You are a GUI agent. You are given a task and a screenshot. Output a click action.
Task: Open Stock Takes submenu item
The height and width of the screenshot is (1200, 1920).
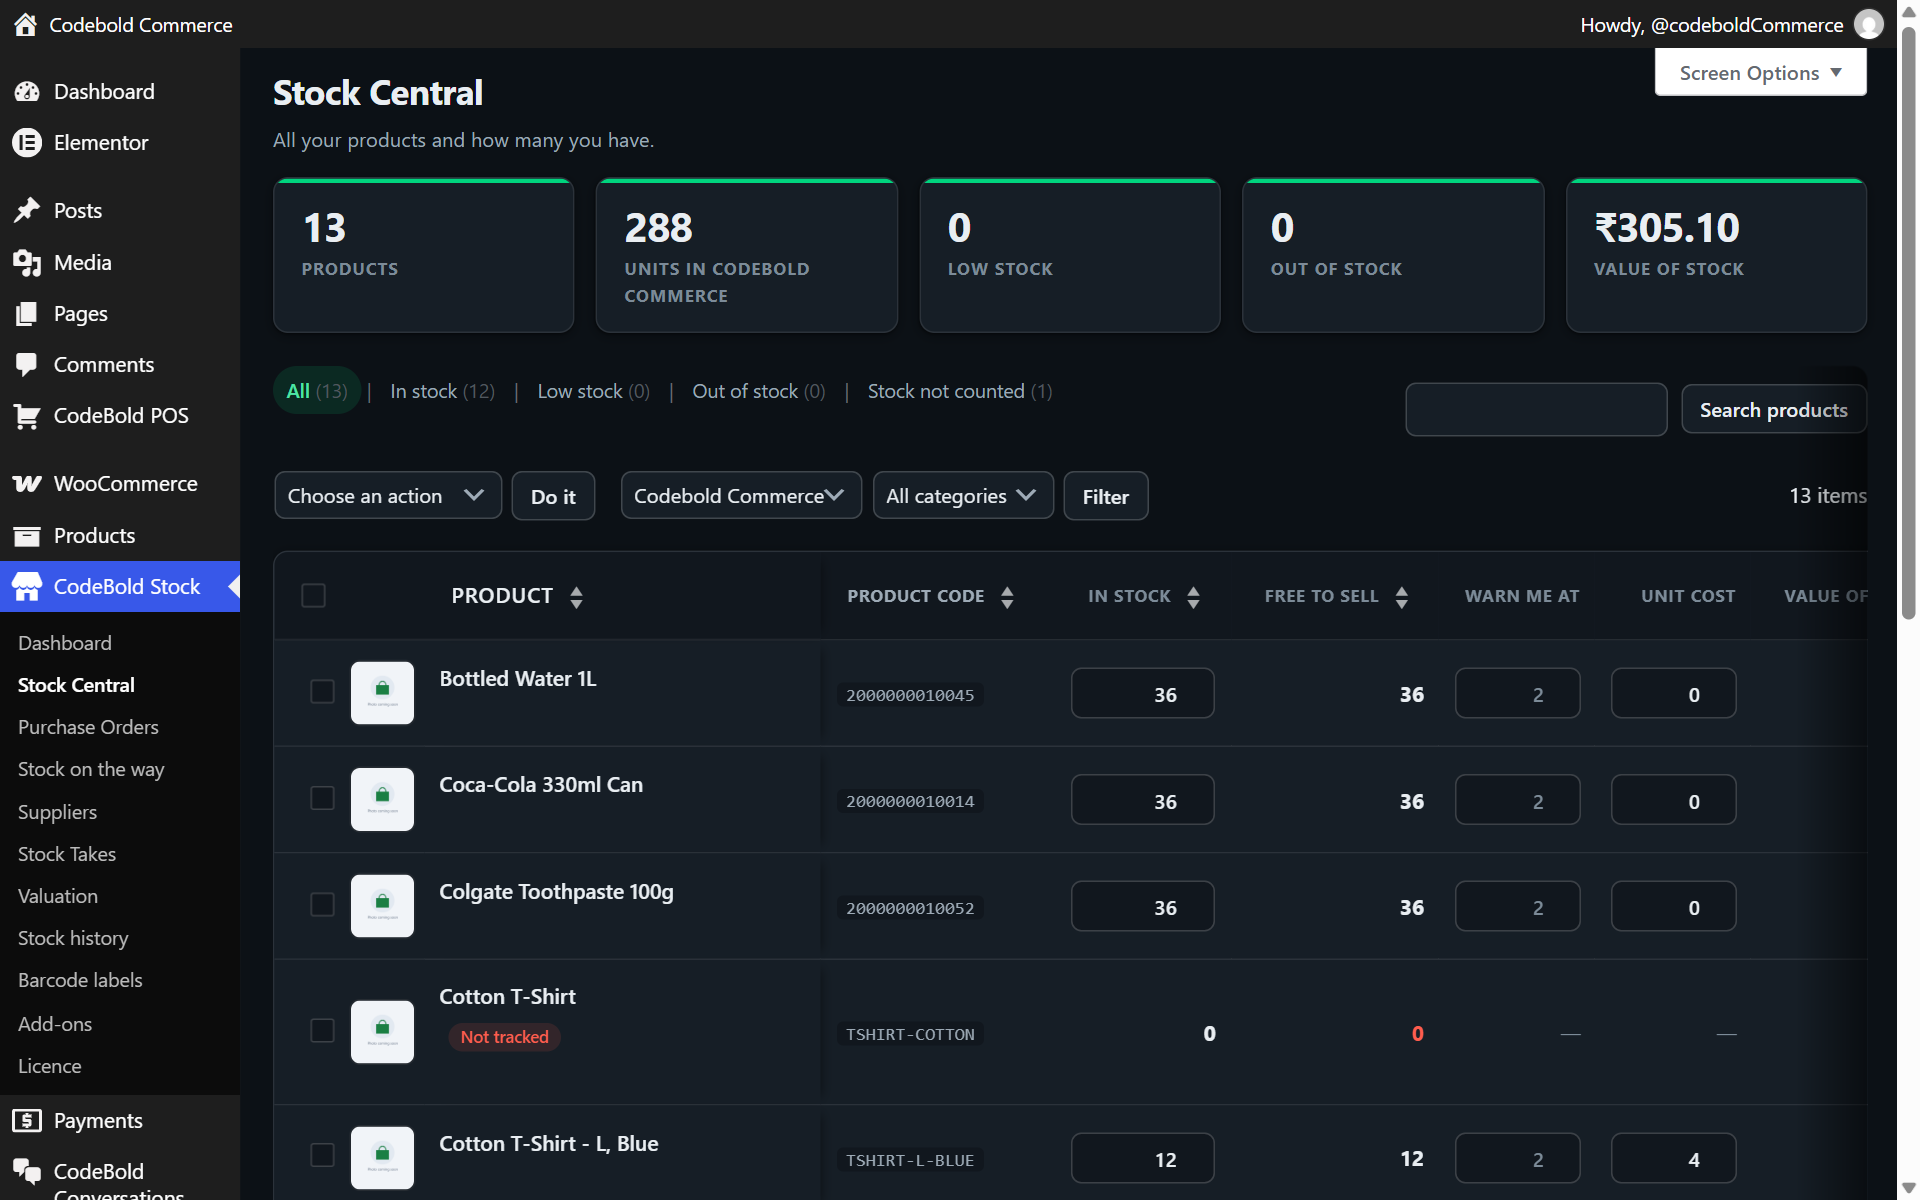pyautogui.click(x=67, y=854)
